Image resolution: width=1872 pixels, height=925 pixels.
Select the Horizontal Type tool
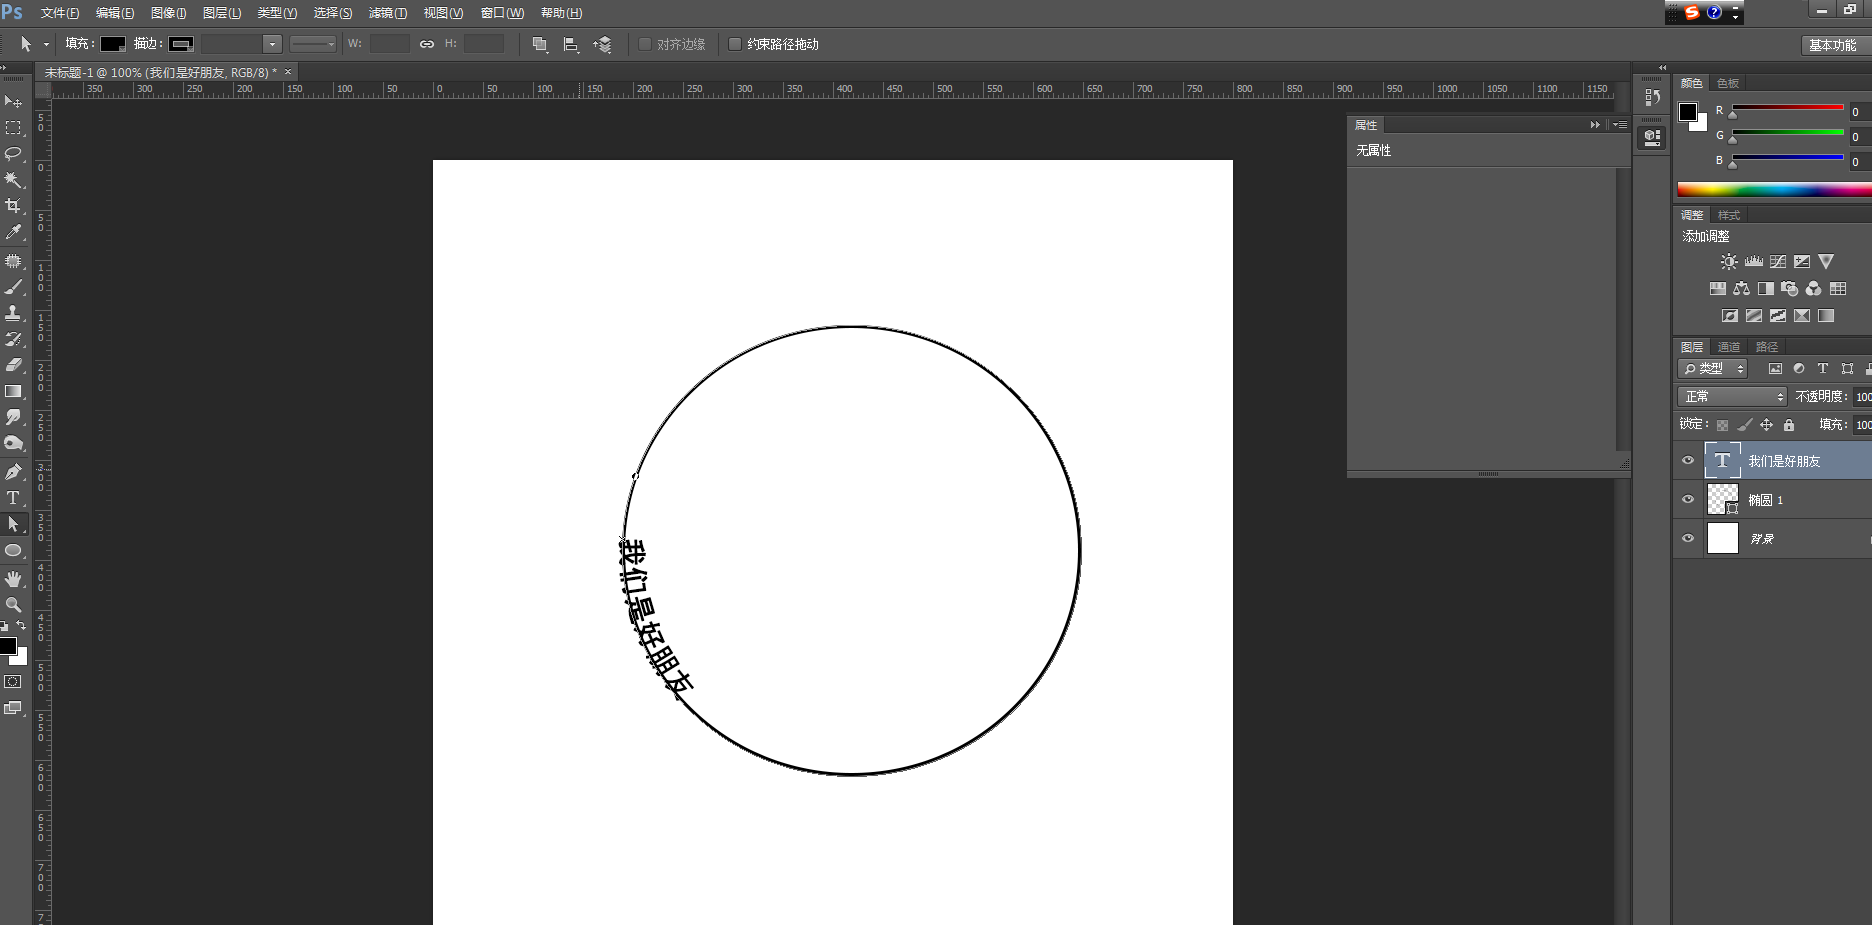(13, 498)
